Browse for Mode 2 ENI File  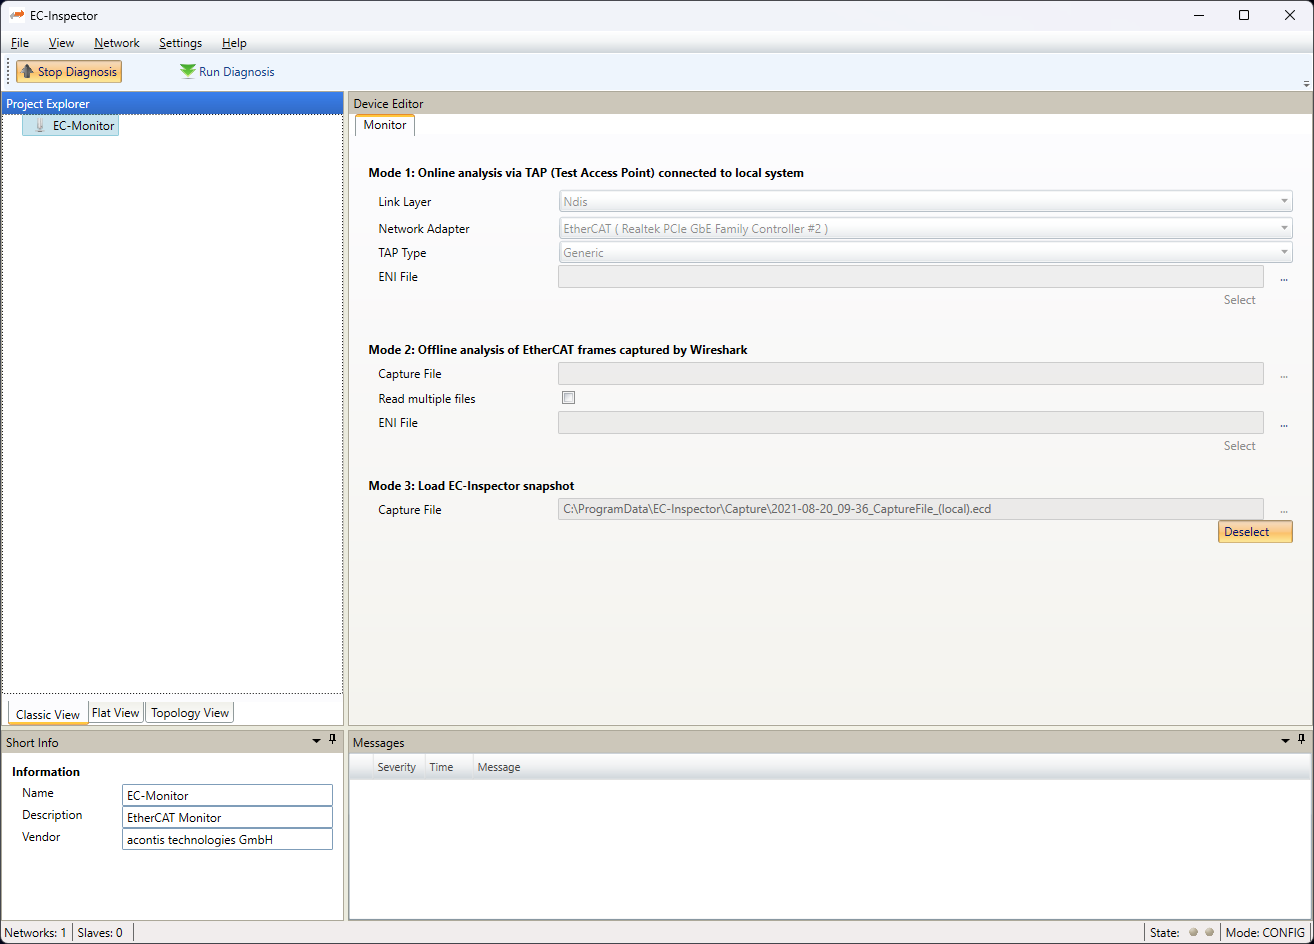click(x=1283, y=424)
